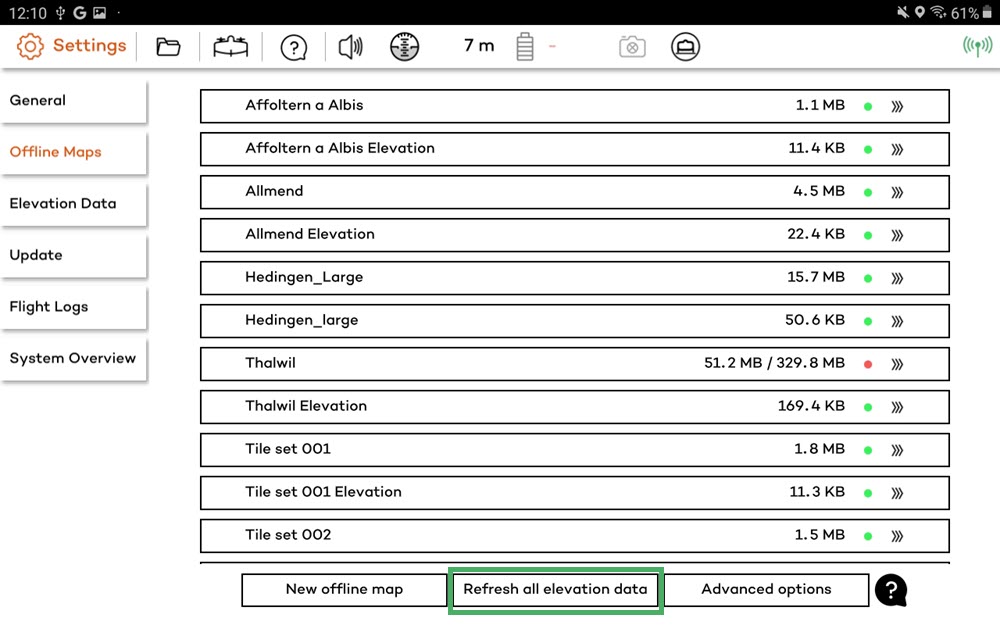Open the Flight Logs section
The height and width of the screenshot is (625, 1000).
(x=48, y=307)
